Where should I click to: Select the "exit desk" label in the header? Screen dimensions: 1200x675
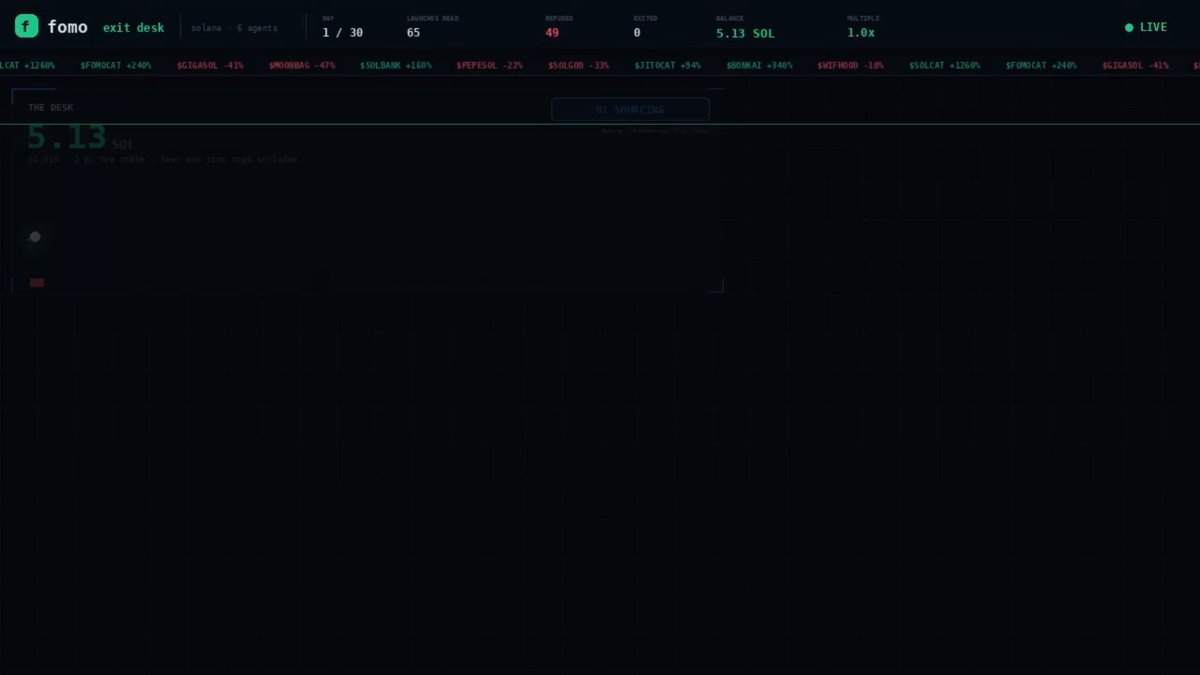click(x=133, y=28)
